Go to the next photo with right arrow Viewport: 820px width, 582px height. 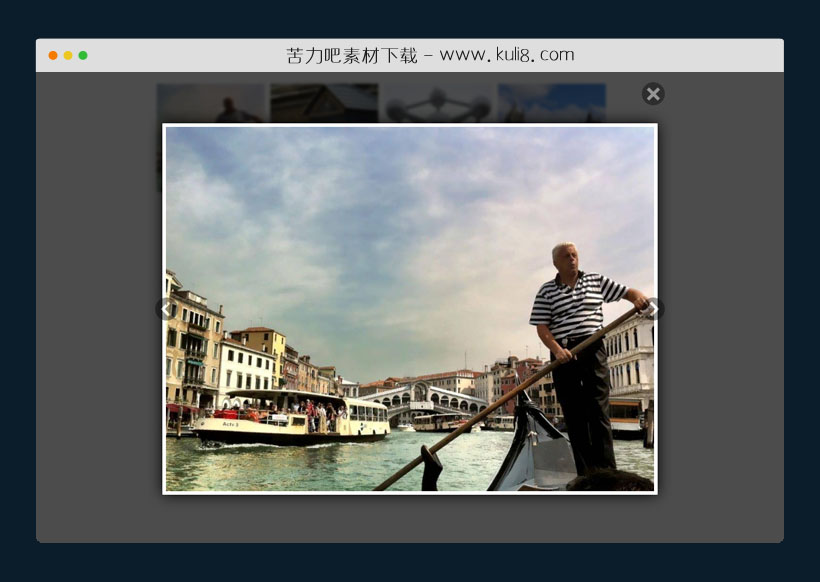coord(654,309)
